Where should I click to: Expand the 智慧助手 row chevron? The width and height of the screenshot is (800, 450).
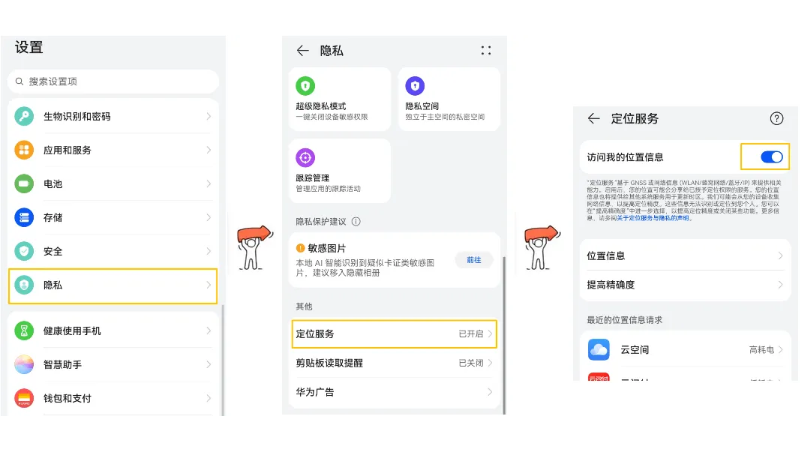pos(209,364)
